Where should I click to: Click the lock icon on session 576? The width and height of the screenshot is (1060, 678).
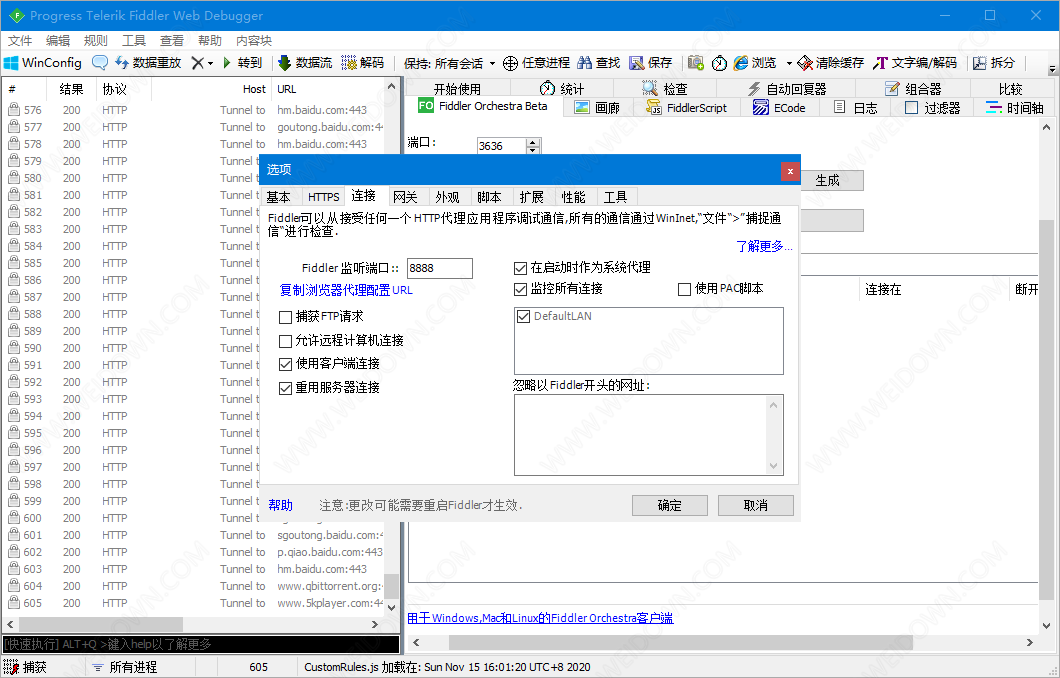[x=14, y=110]
